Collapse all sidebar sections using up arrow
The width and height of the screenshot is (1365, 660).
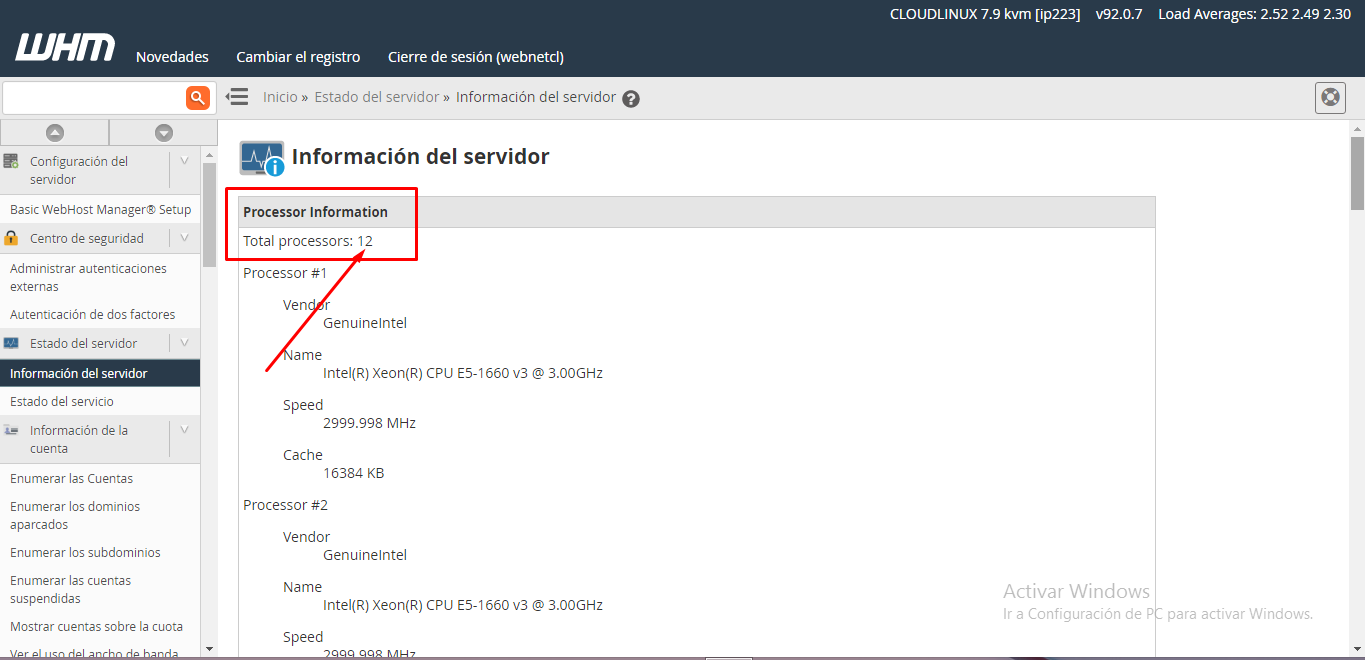coord(55,132)
